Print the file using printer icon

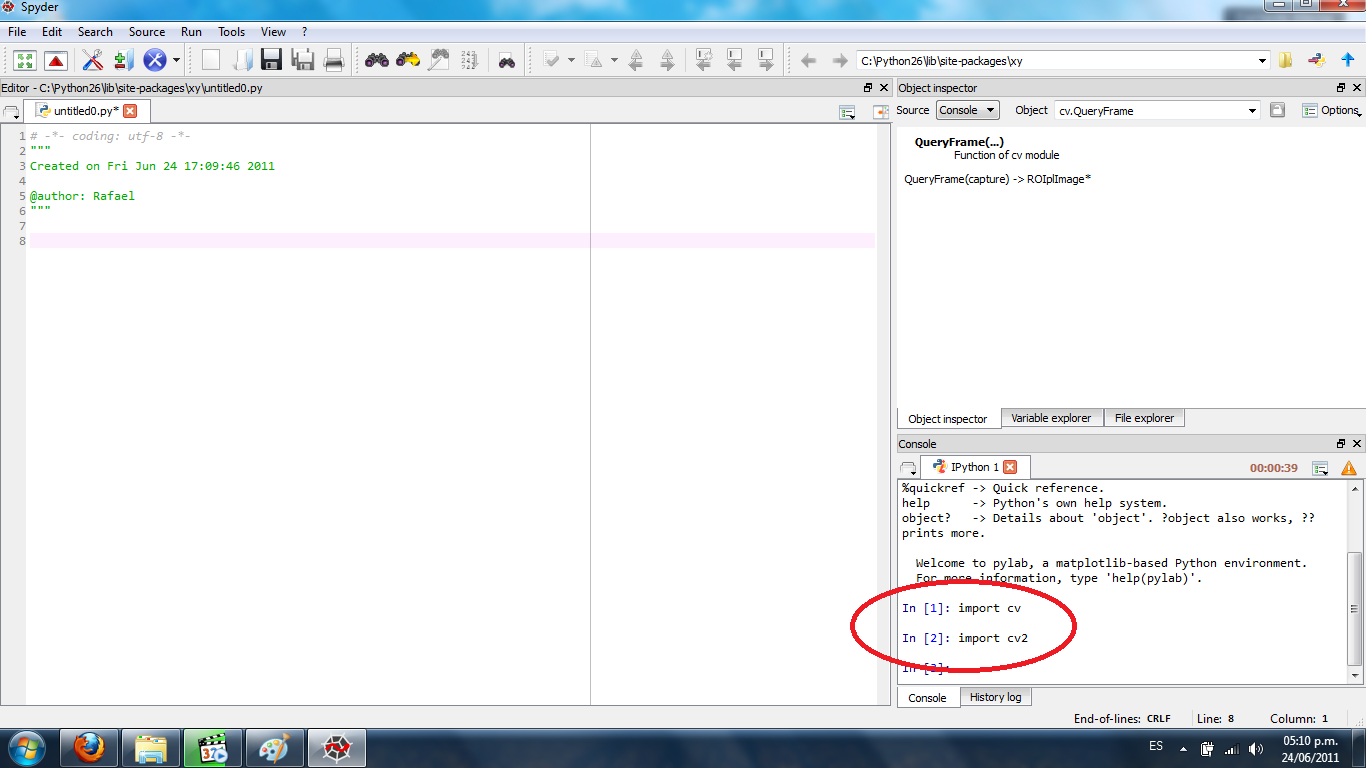pos(334,60)
